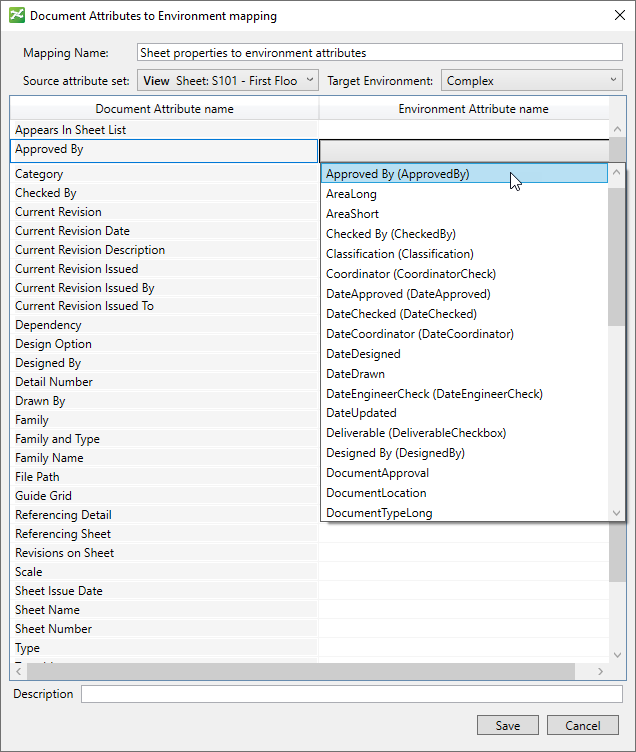
Task: Choose Classification (Classification) option
Action: pyautogui.click(x=464, y=254)
